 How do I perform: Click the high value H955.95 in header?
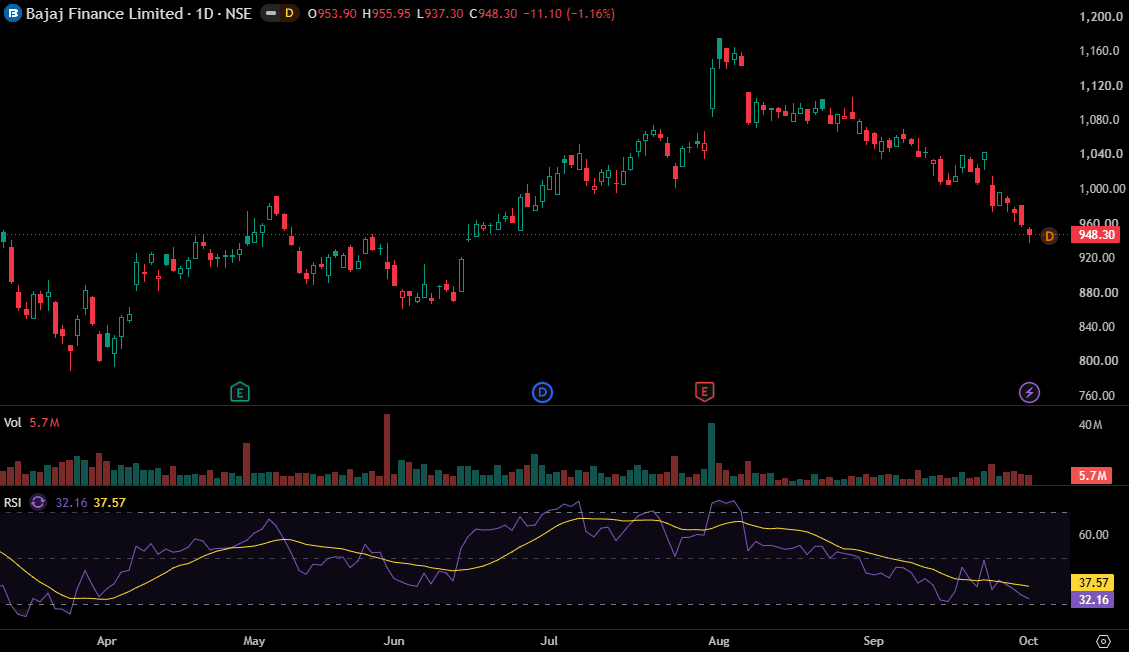[386, 14]
